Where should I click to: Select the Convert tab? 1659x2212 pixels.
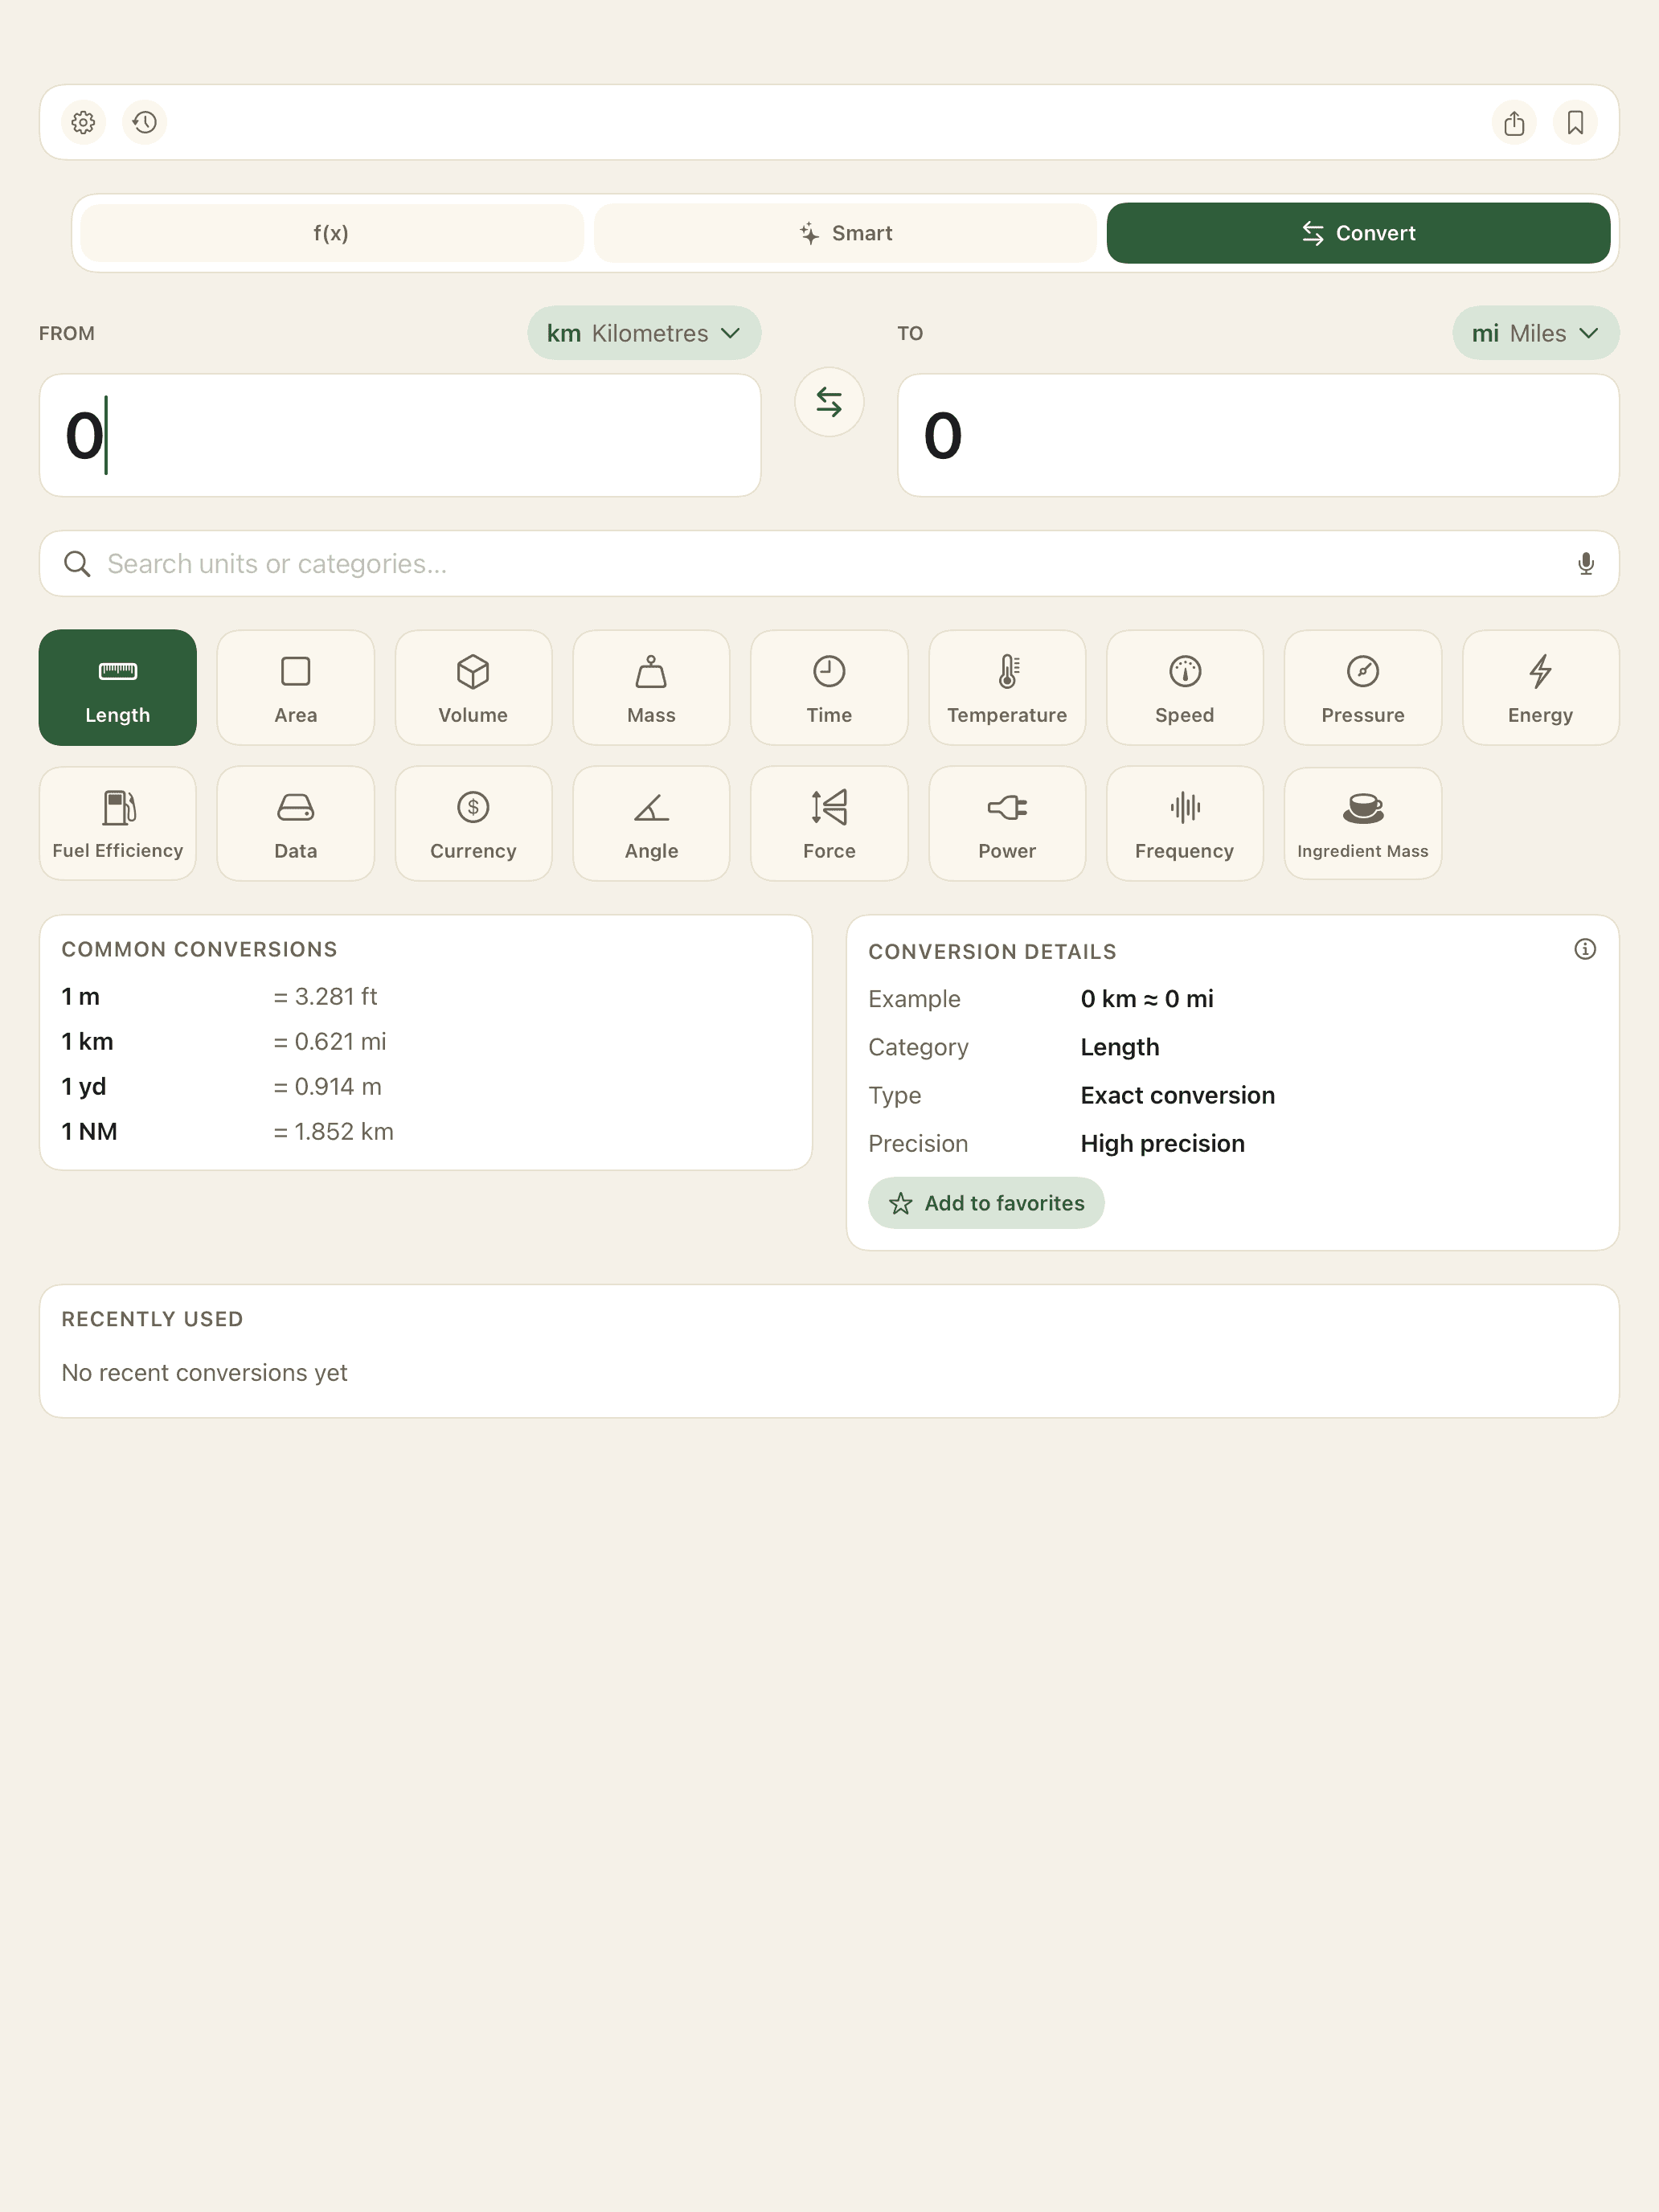point(1358,233)
